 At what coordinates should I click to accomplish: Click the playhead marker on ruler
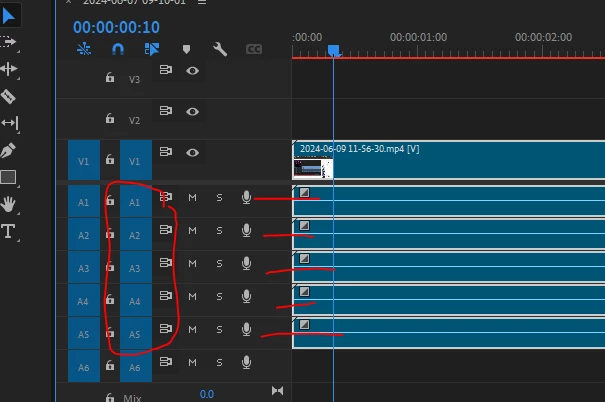[334, 51]
